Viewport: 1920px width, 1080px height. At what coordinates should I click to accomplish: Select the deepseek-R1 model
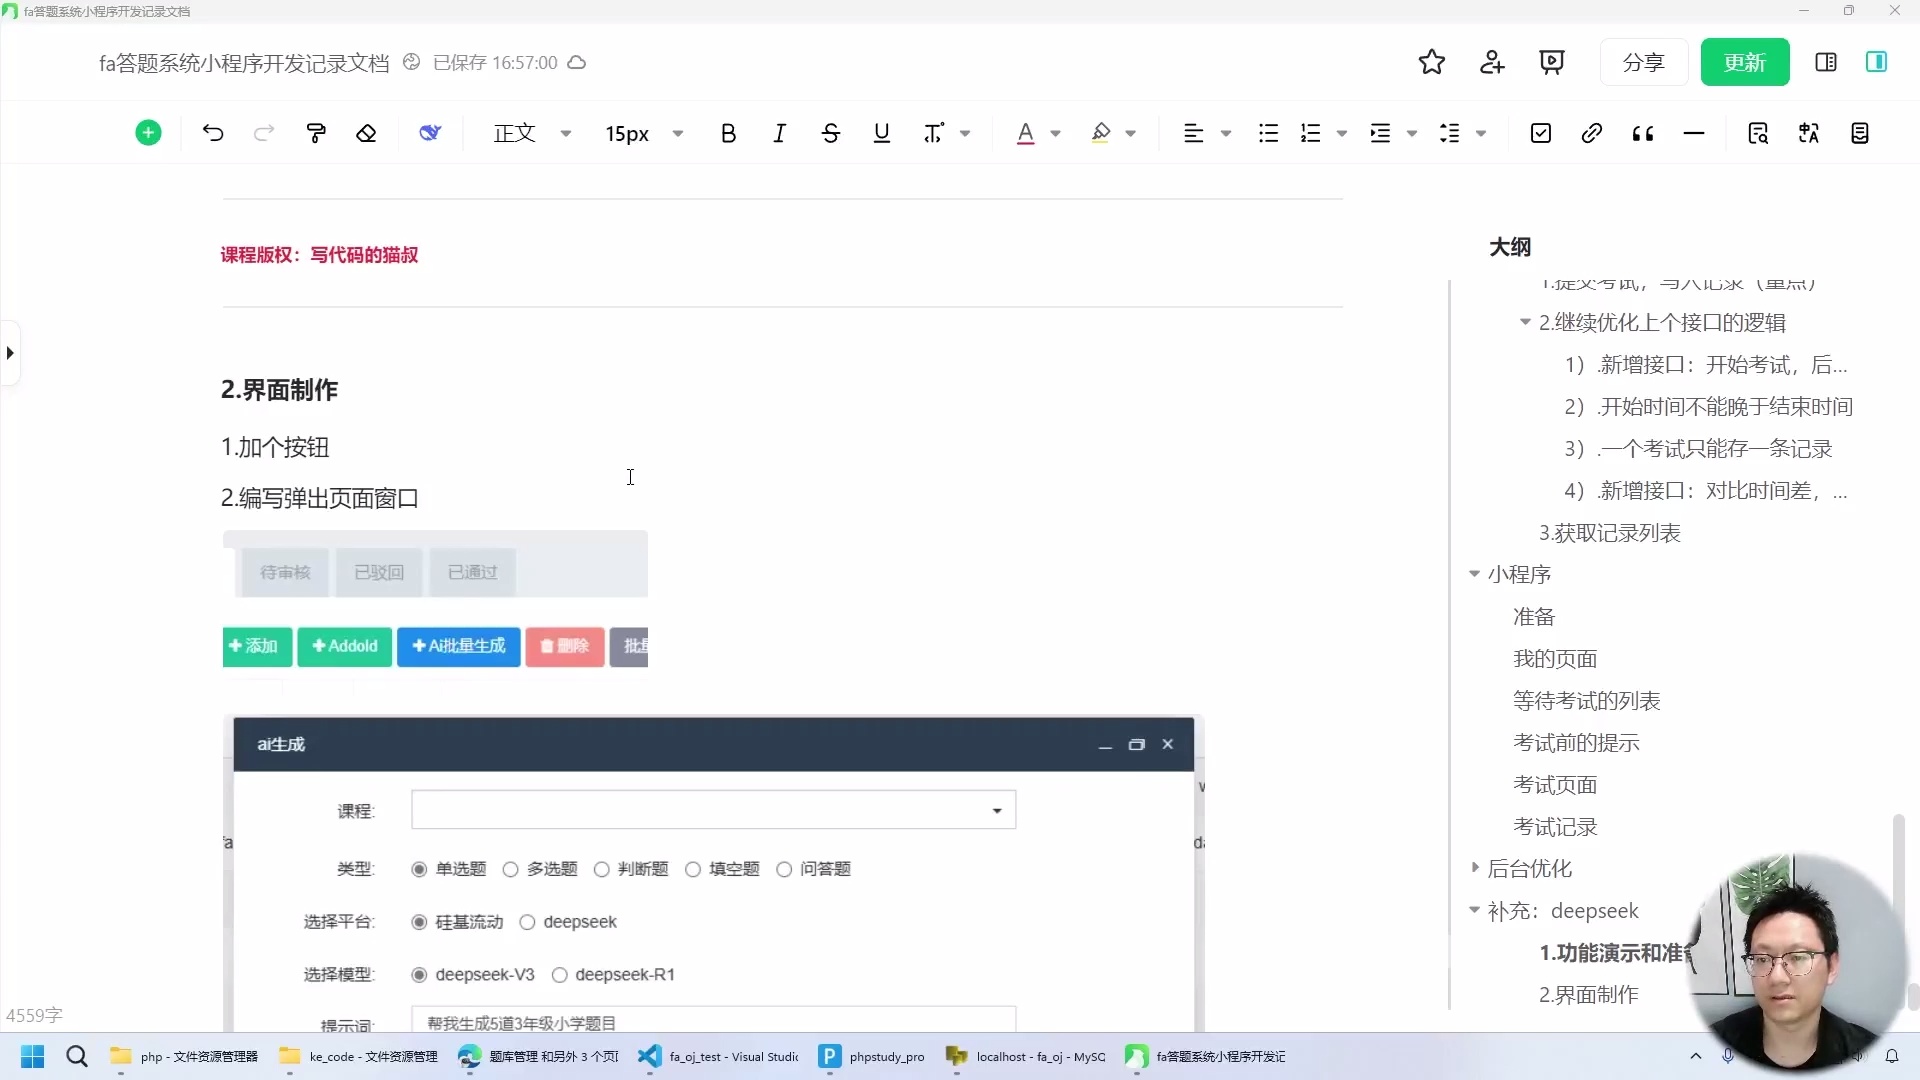(x=561, y=974)
